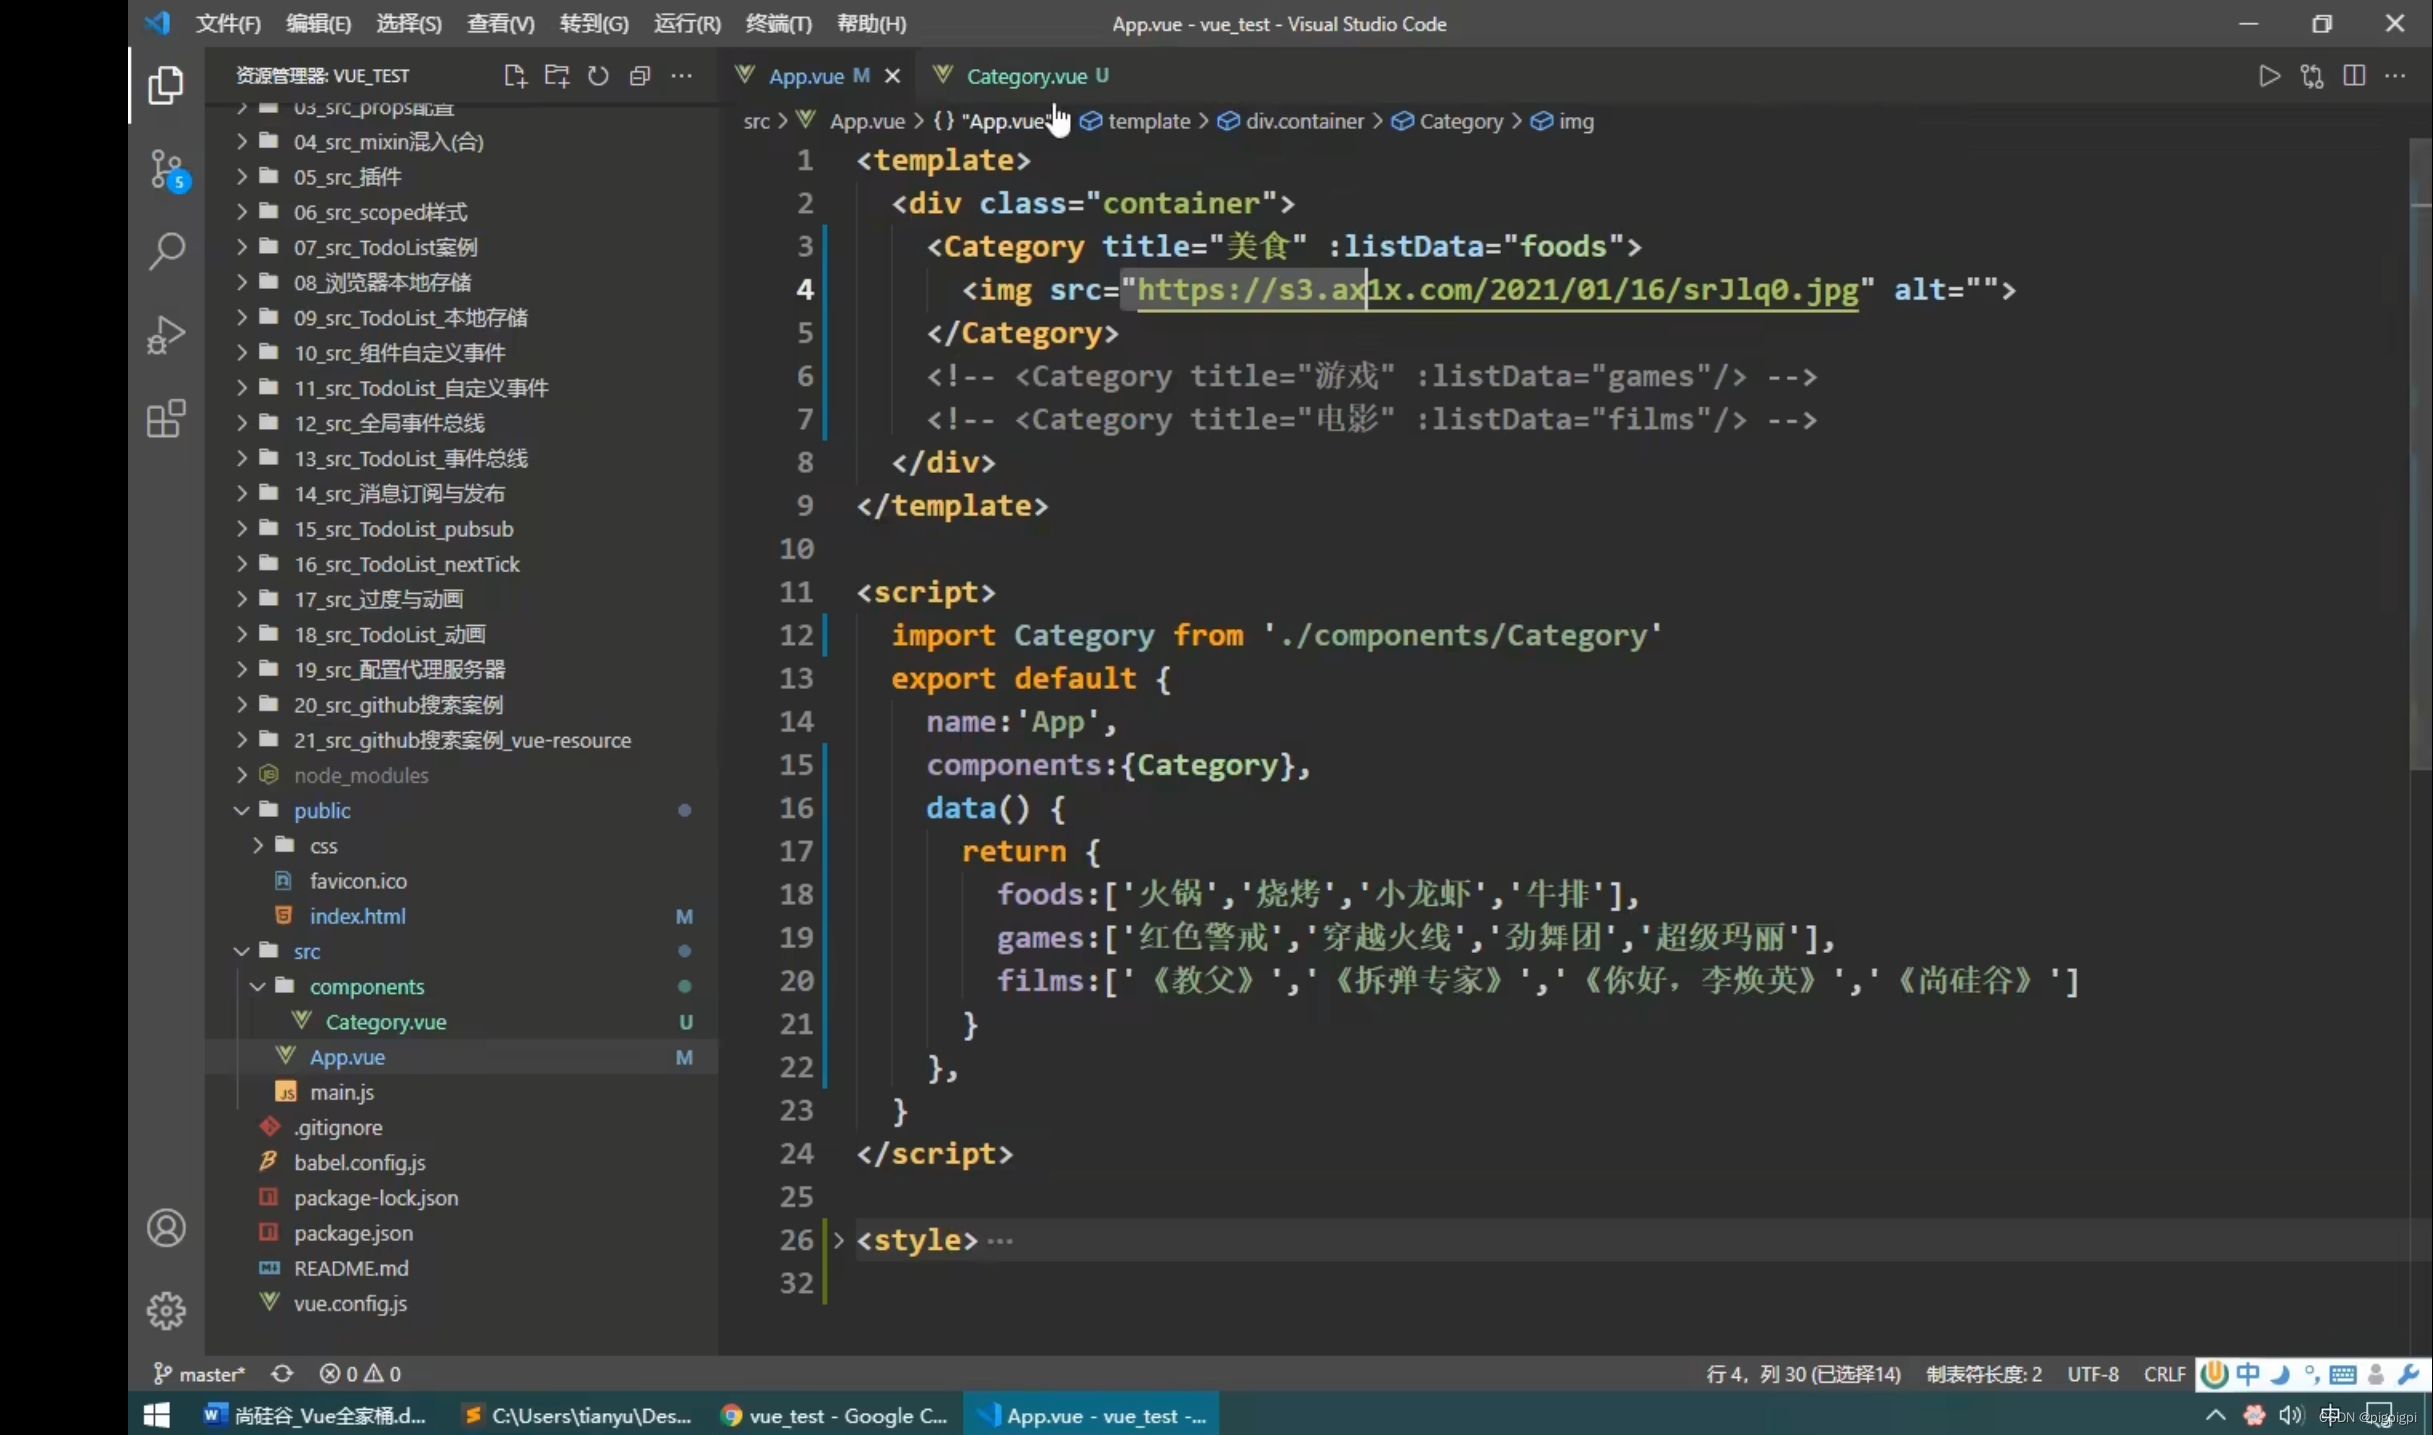This screenshot has height=1435, width=2433.
Task: Split the editor to the right
Action: 2354,76
